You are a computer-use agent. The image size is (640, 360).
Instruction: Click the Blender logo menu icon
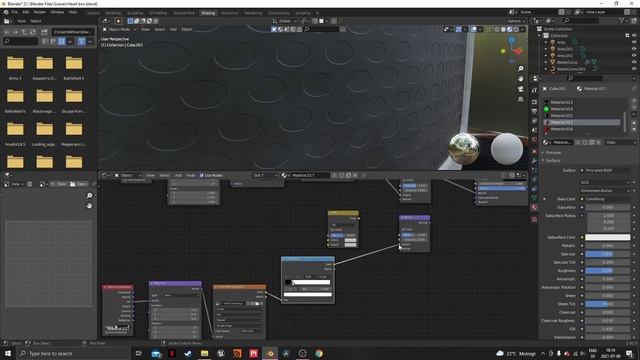6,12
